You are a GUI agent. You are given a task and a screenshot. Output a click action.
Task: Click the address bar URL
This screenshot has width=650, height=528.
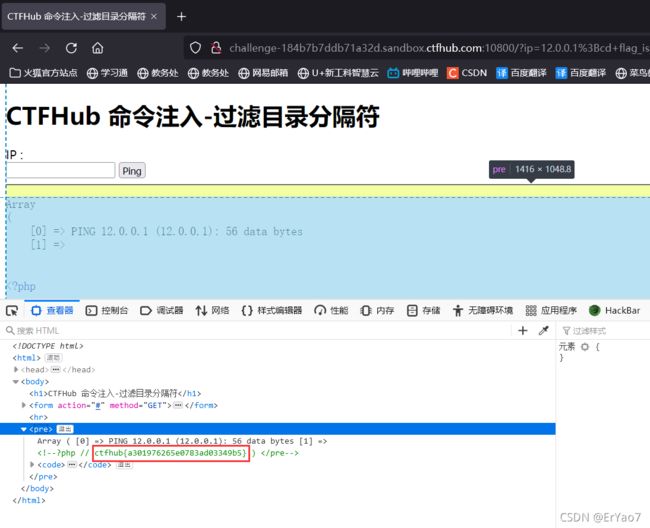tap(439, 48)
